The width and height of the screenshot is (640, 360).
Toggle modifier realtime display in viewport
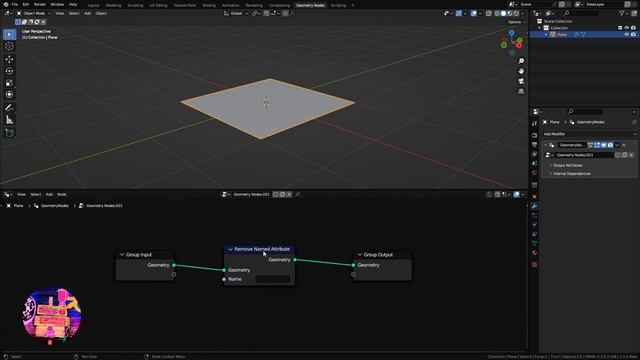(604, 145)
